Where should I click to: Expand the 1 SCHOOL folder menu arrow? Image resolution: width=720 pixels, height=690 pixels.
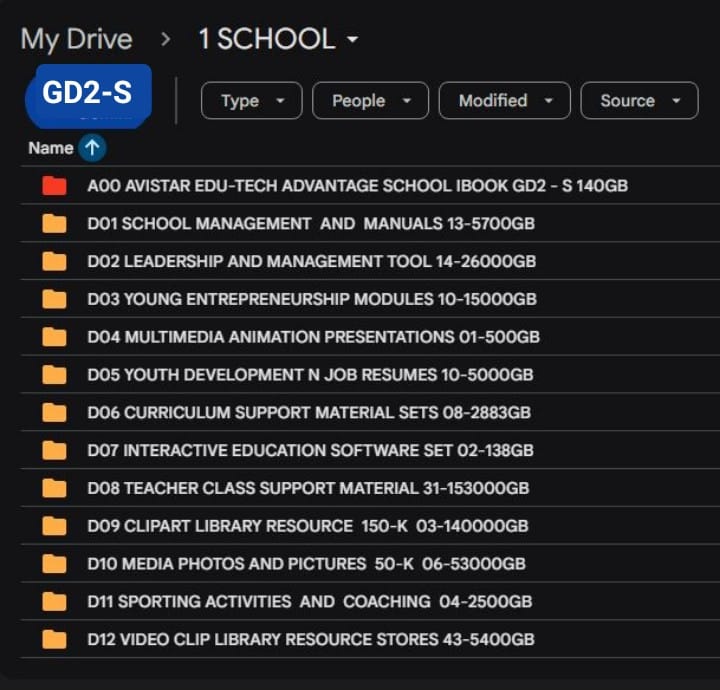352,39
